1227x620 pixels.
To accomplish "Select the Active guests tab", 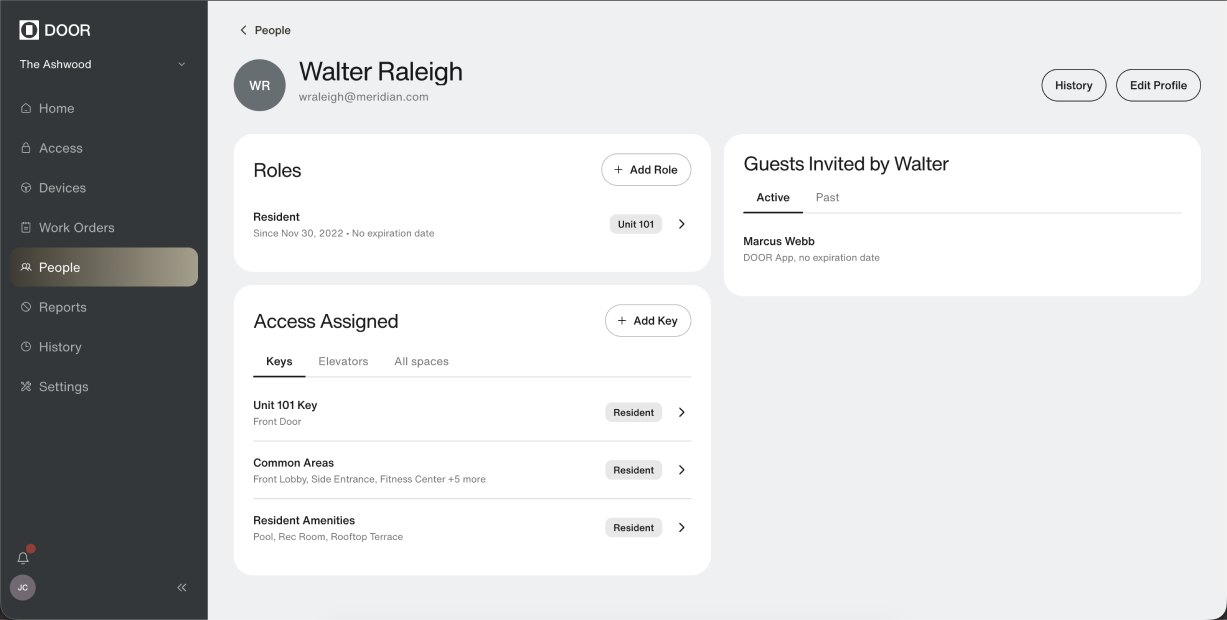I will tap(773, 197).
